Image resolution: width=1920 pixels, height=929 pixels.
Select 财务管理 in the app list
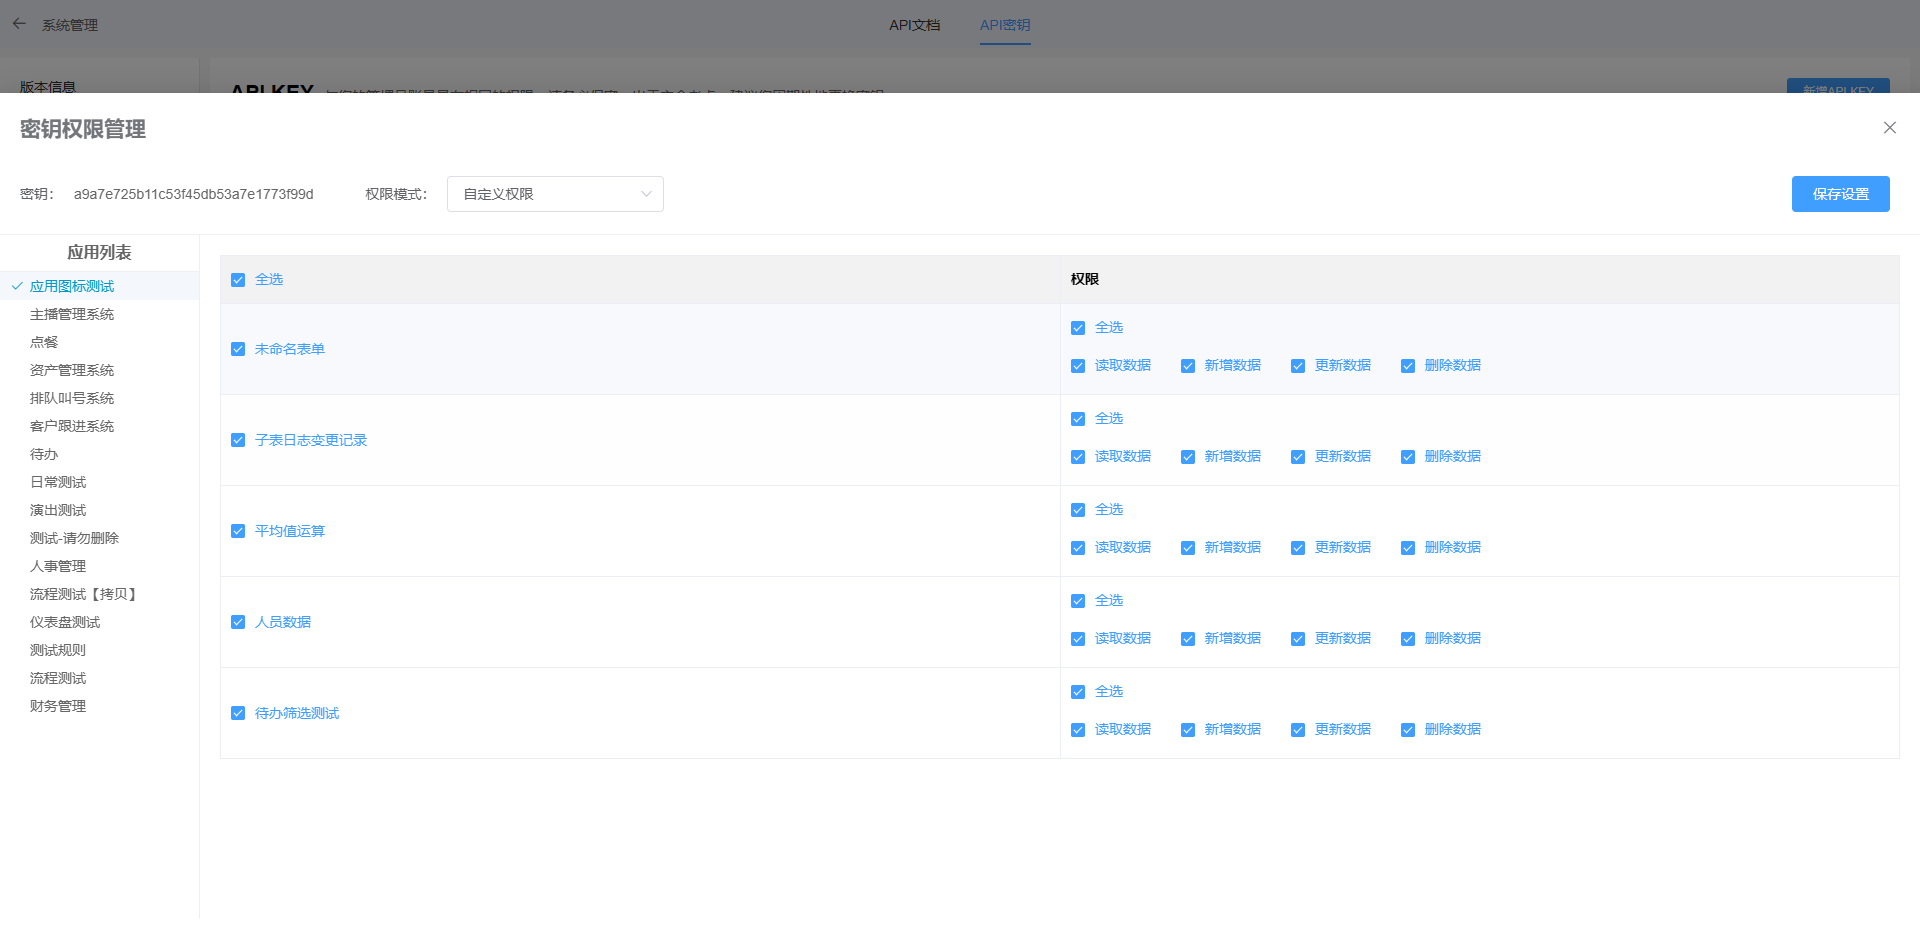(x=58, y=706)
